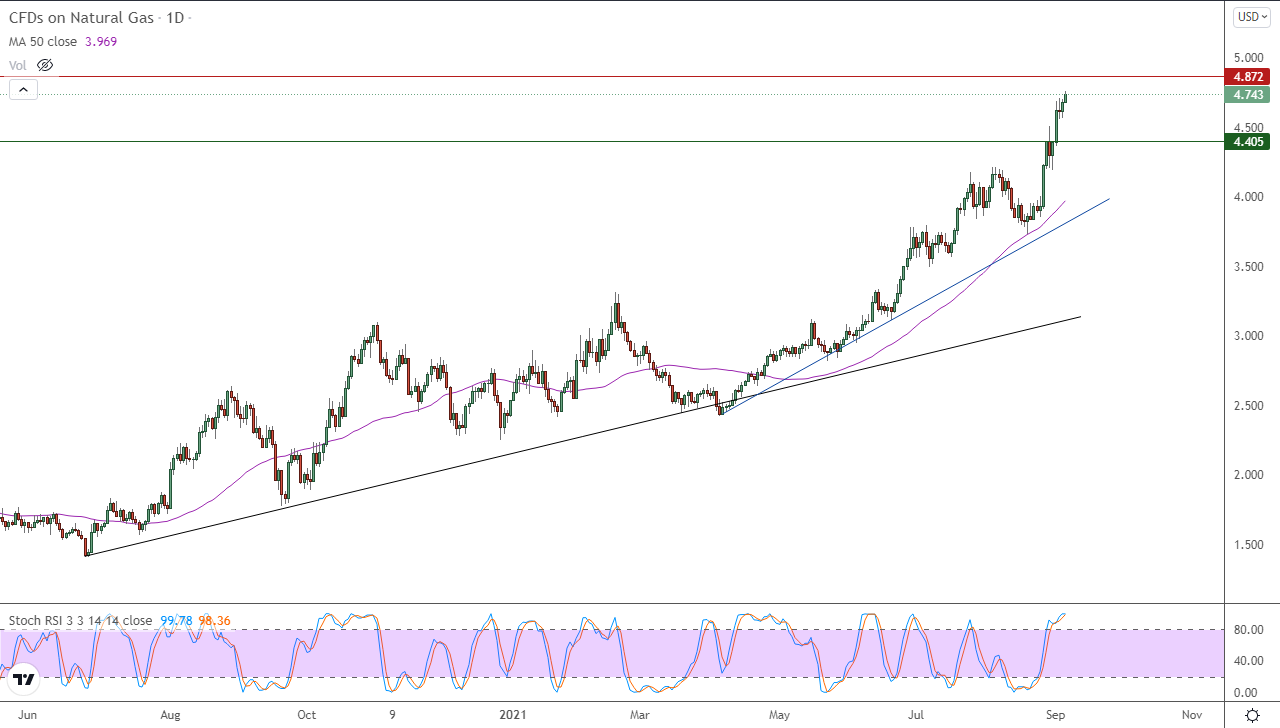
Task: Click the Jul label on time axis
Action: [916, 715]
